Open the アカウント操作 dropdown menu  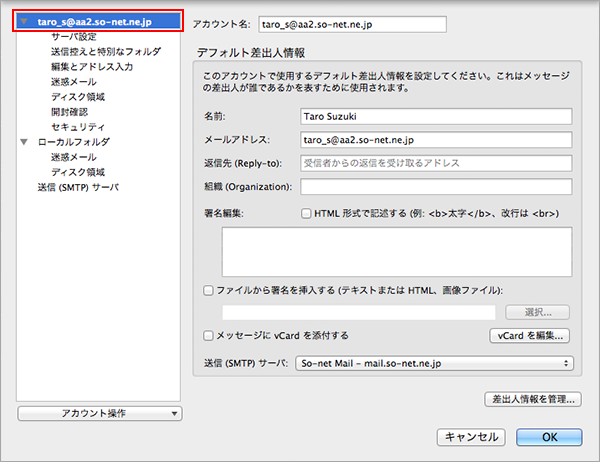pos(100,412)
